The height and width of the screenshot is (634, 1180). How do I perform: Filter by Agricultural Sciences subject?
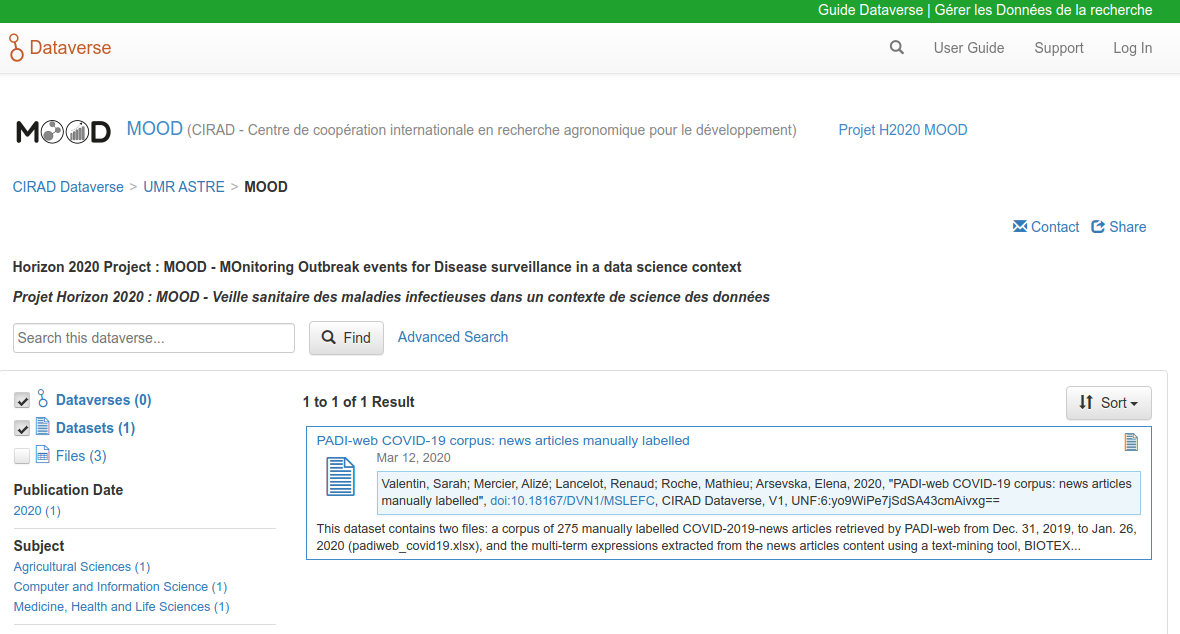(81, 567)
